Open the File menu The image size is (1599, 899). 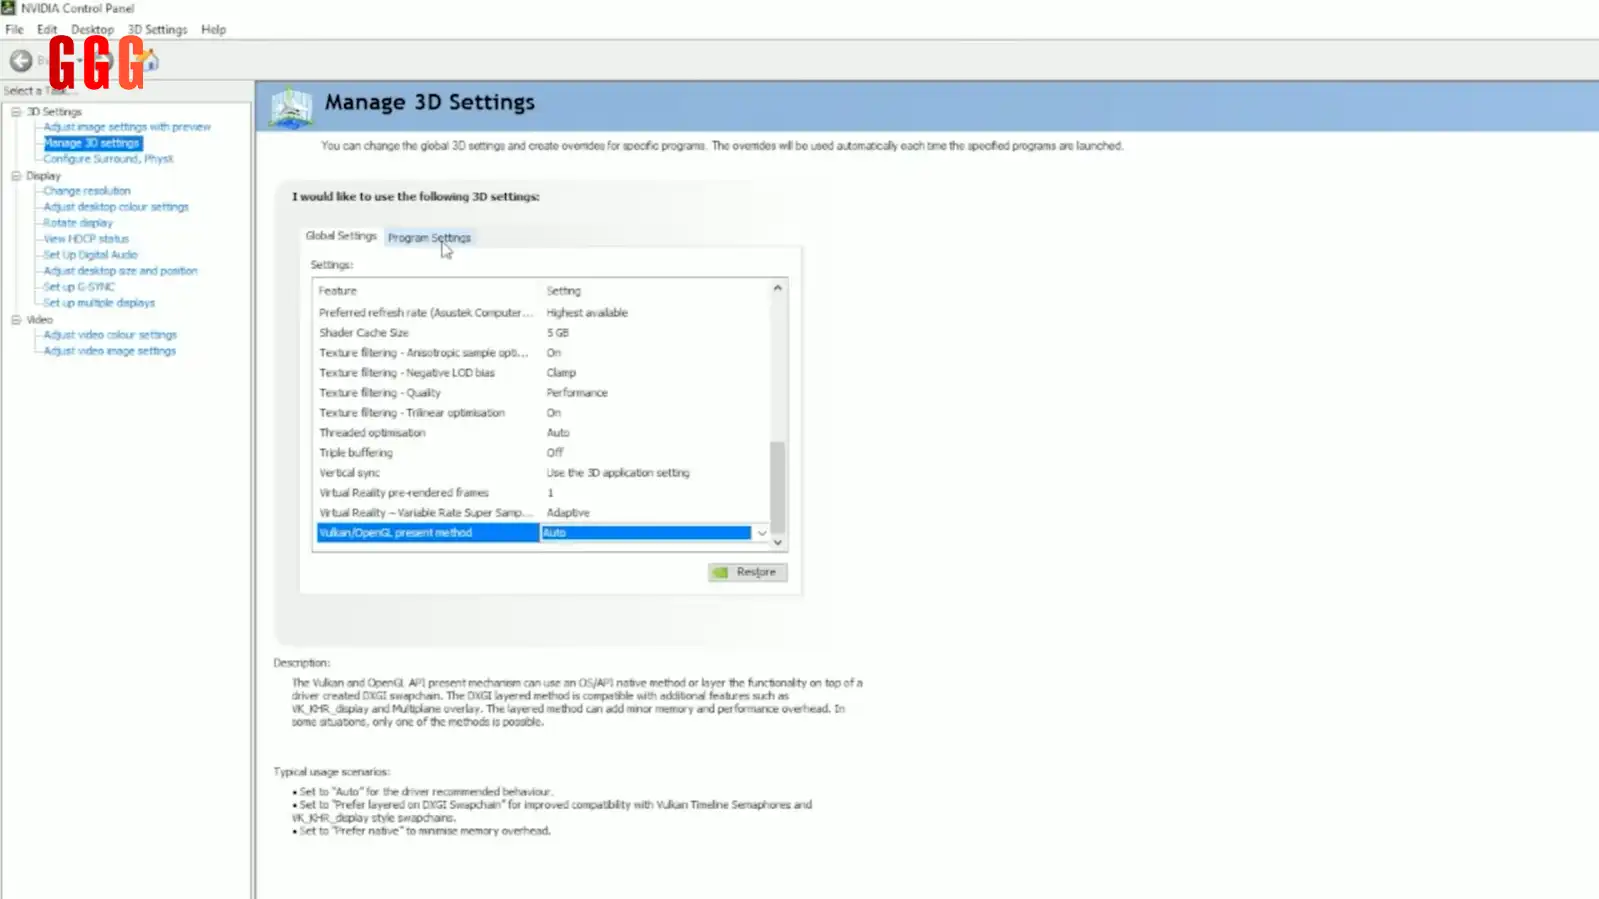[x=14, y=30]
